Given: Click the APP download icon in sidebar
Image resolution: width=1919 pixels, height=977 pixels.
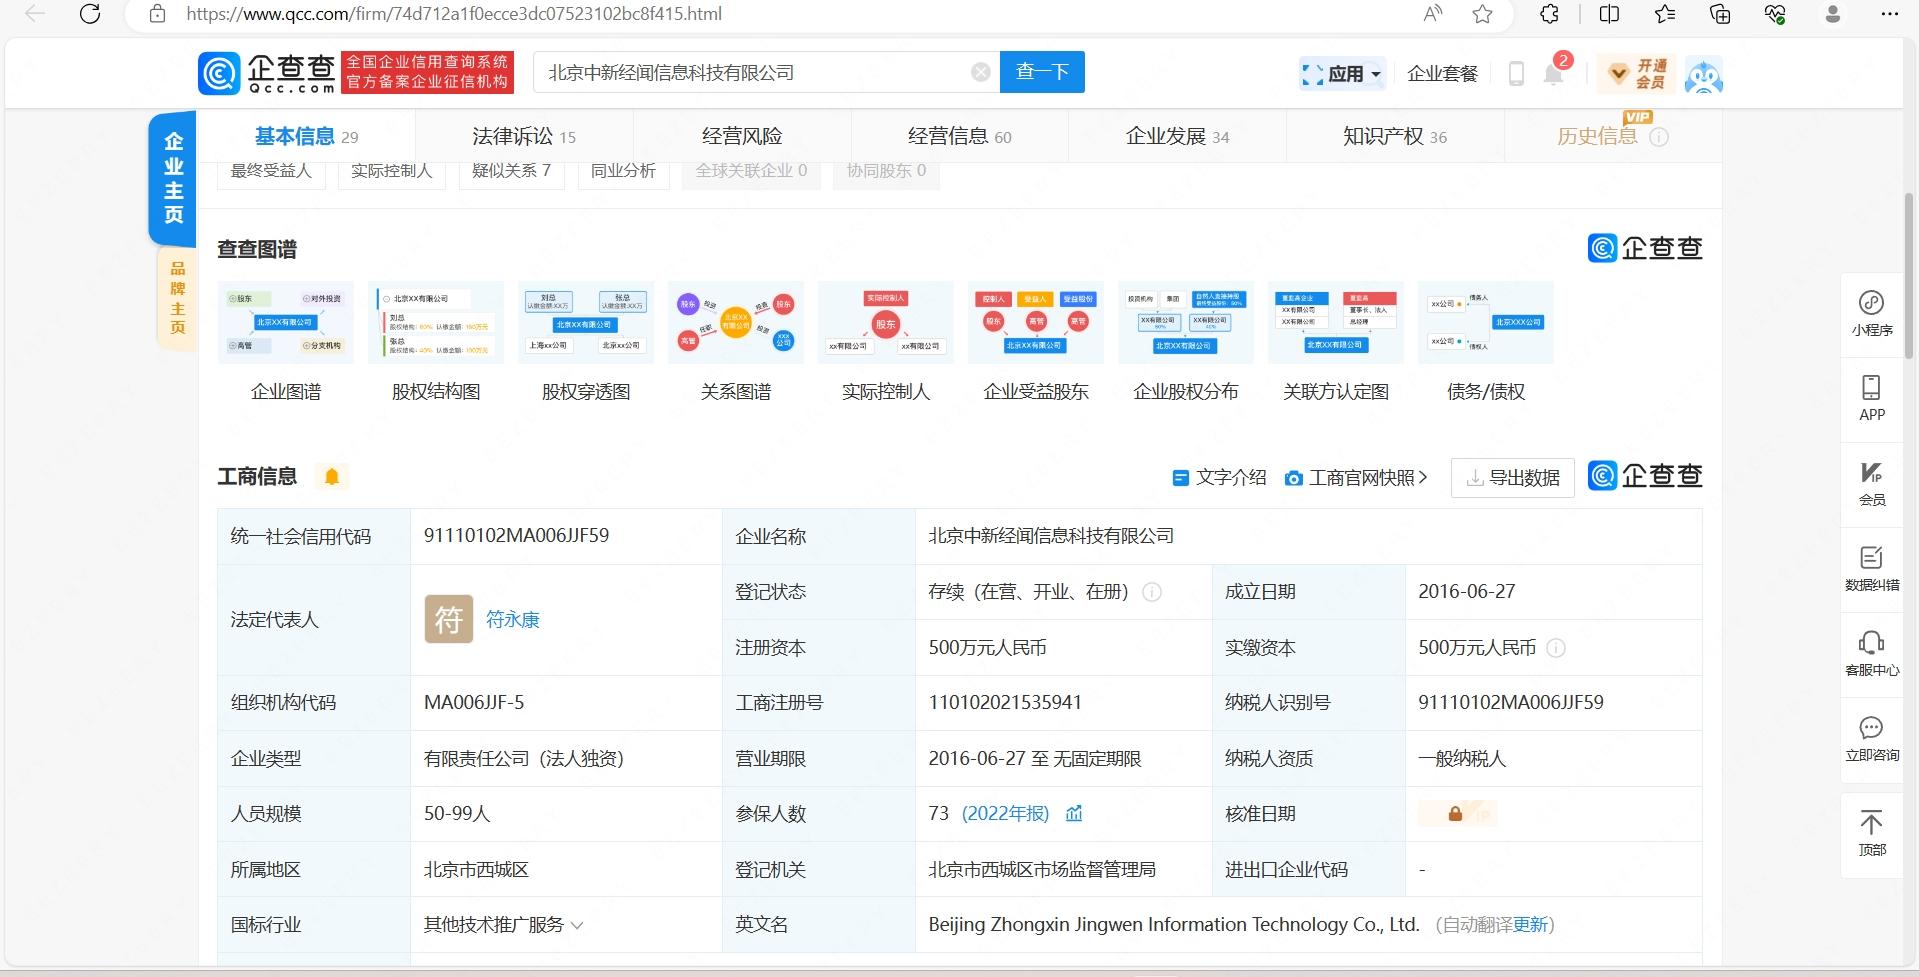Looking at the screenshot, I should pos(1871,398).
